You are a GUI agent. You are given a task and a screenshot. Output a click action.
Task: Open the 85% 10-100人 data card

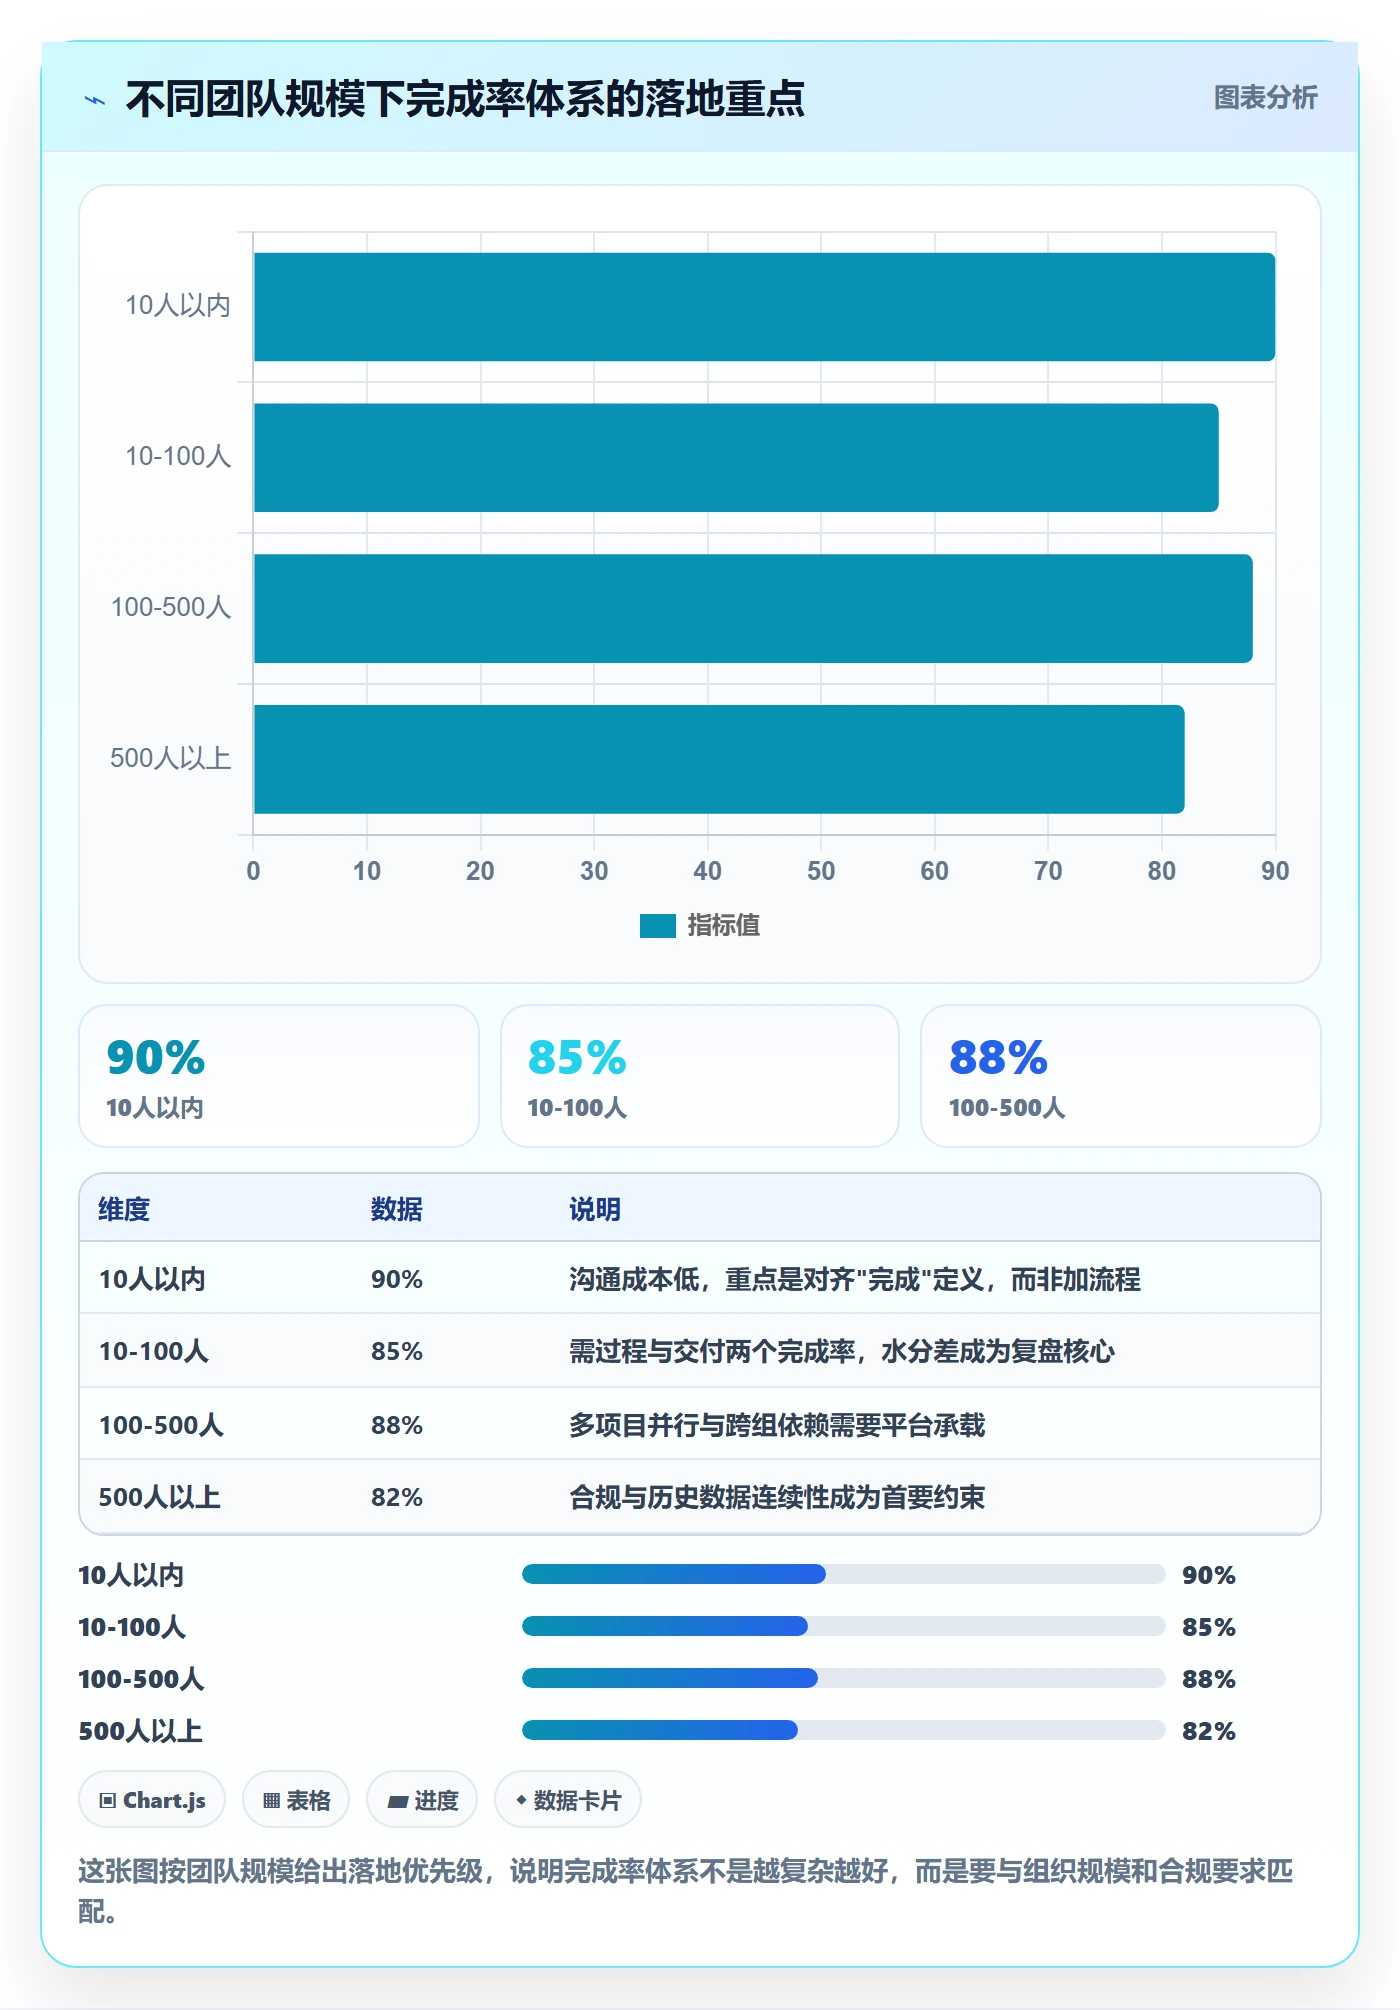click(x=700, y=1076)
